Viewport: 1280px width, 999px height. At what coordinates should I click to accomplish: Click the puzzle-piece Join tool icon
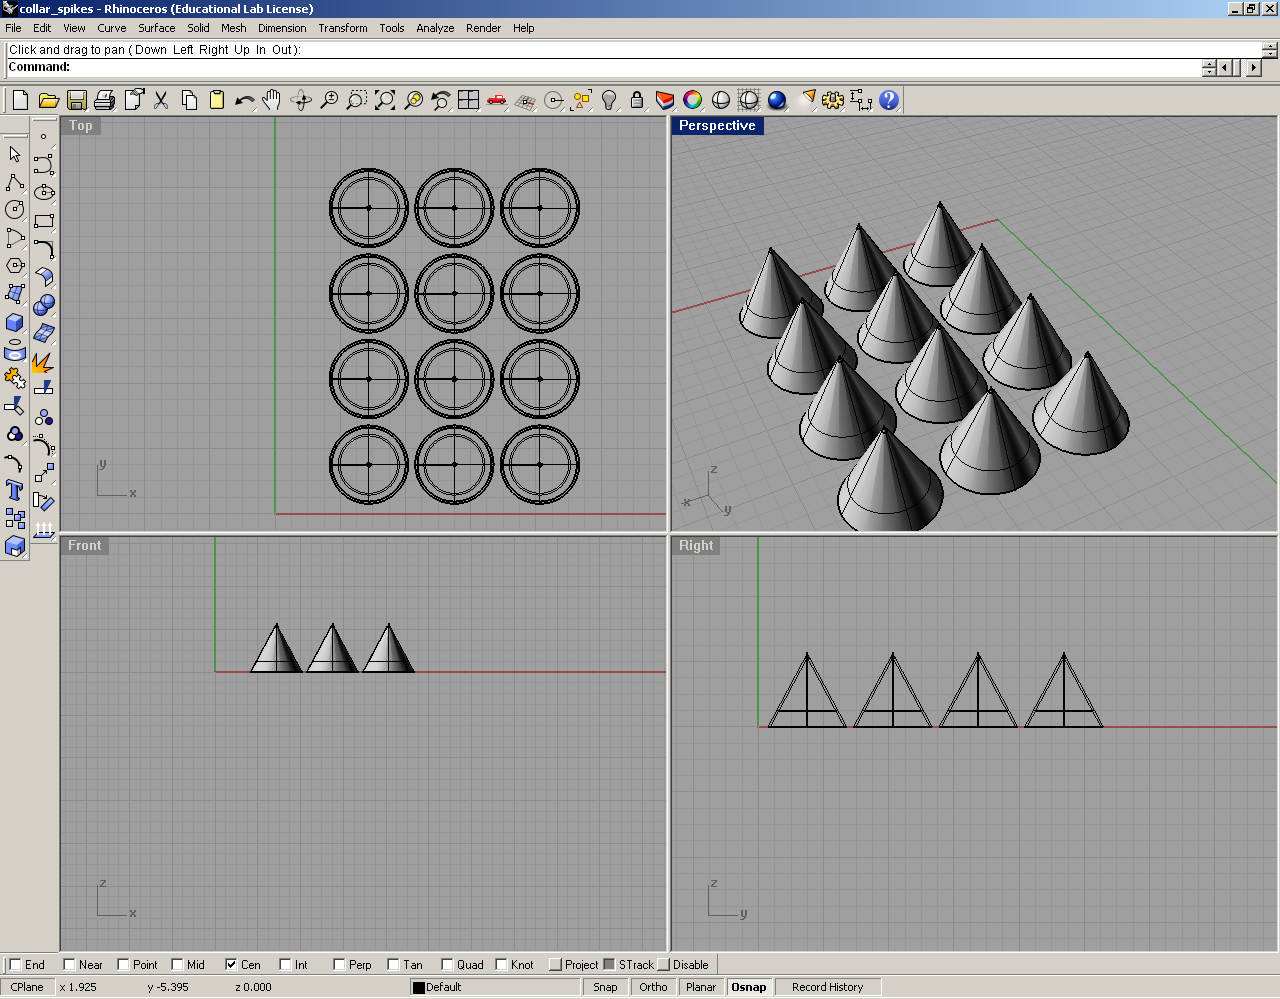tap(15, 378)
